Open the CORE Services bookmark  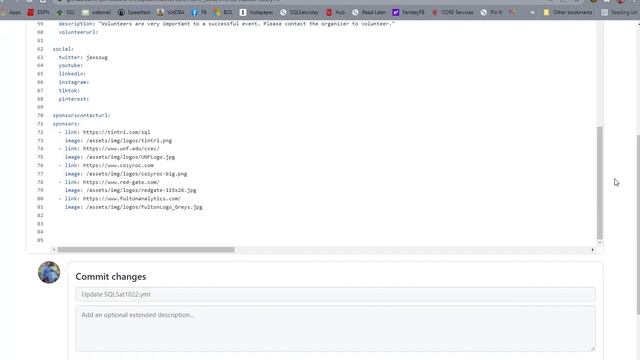coord(453,12)
